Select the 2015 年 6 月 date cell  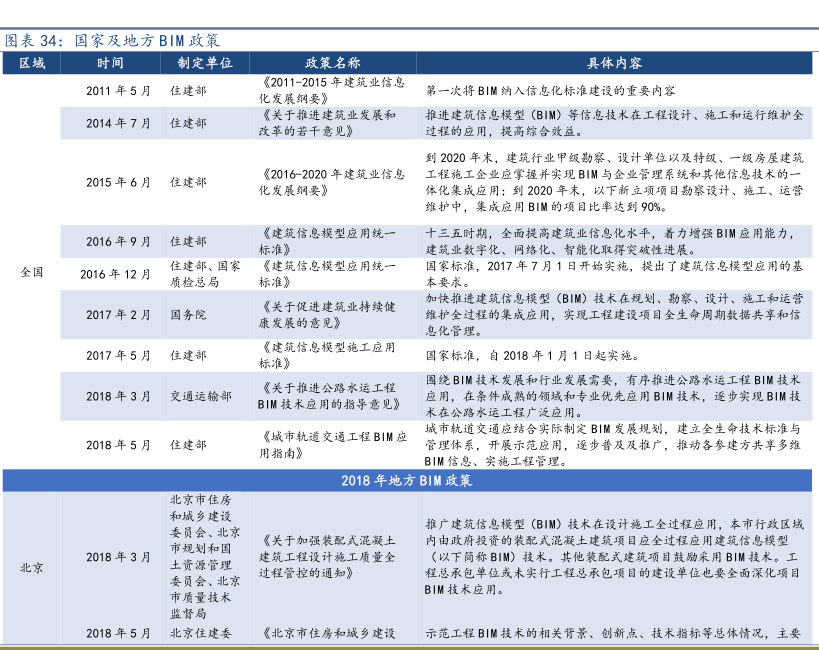(x=118, y=182)
